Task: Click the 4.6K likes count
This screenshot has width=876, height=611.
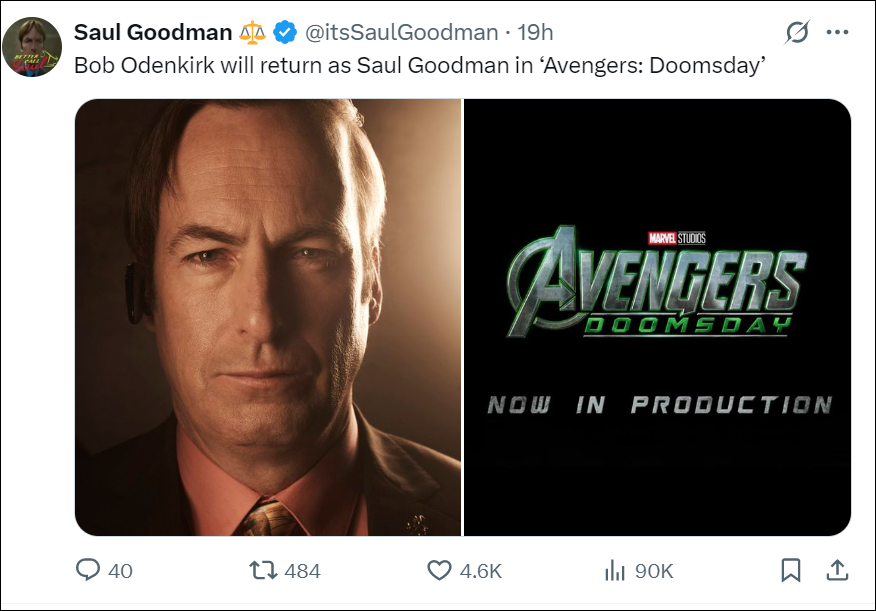Action: coord(481,571)
